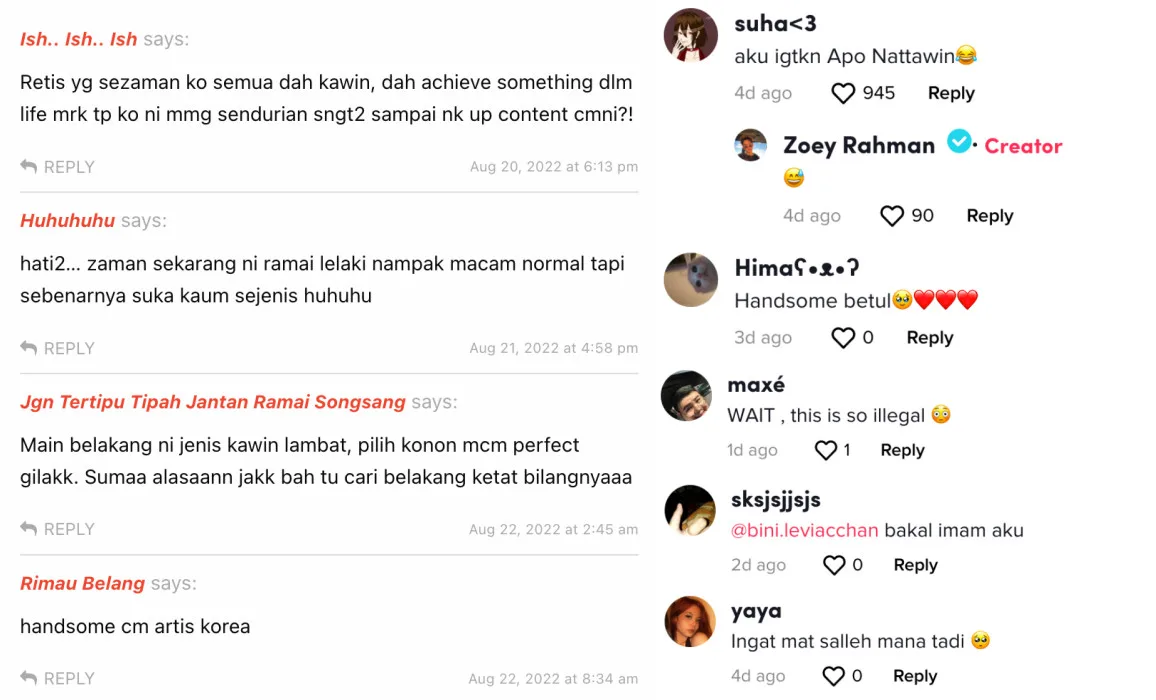This screenshot has width=1156, height=700.
Task: Click verified badge beside Zoey Rahman
Action: 959,143
